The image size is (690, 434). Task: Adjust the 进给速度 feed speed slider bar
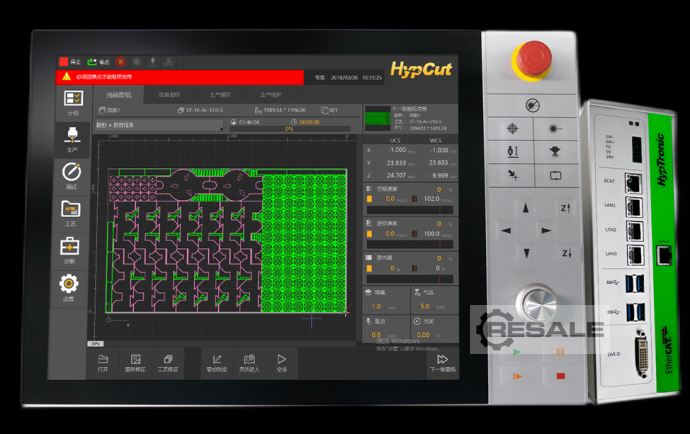pyautogui.click(x=410, y=244)
